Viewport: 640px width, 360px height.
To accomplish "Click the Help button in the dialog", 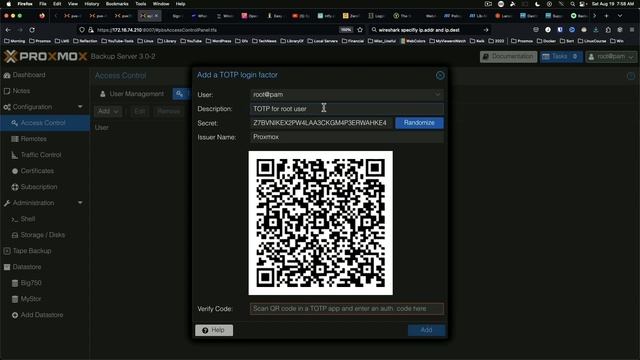I will (214, 330).
